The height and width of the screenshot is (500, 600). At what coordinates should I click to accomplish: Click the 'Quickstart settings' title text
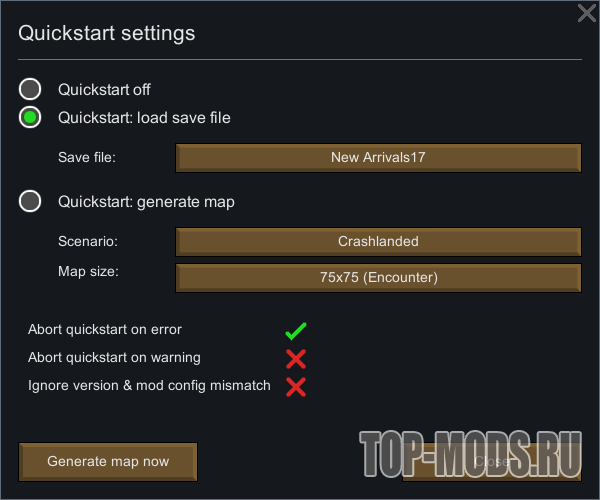pyautogui.click(x=107, y=33)
